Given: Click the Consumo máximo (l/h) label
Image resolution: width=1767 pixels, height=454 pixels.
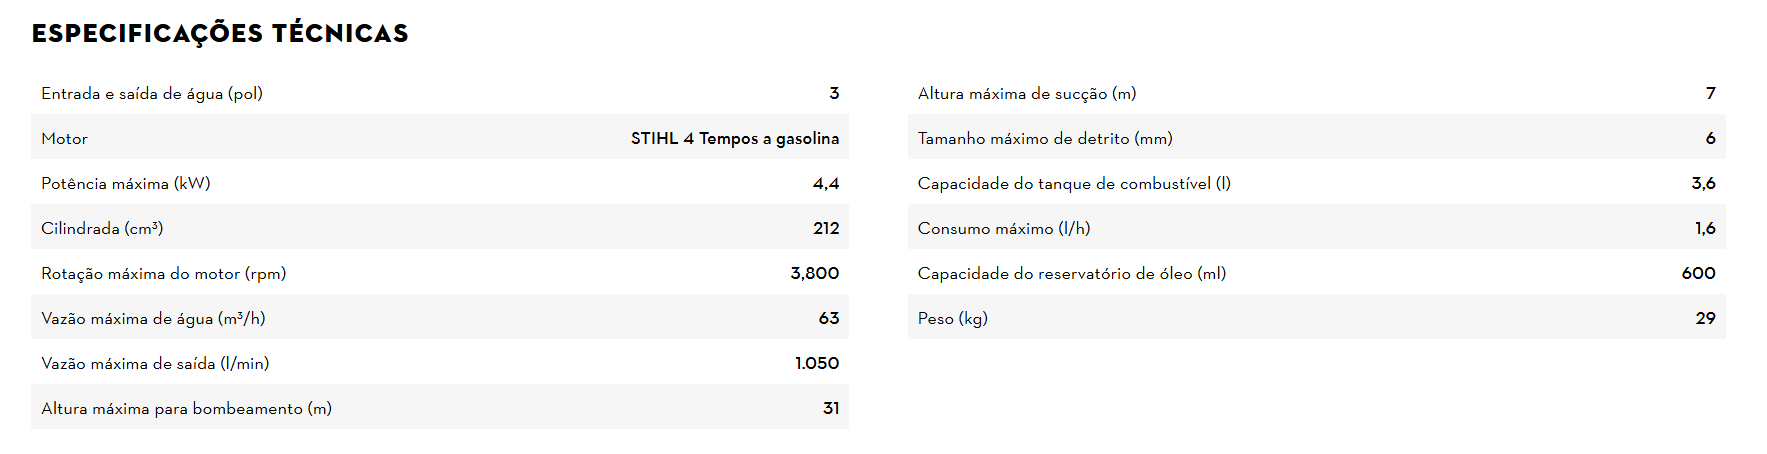Looking at the screenshot, I should pos(1004,228).
